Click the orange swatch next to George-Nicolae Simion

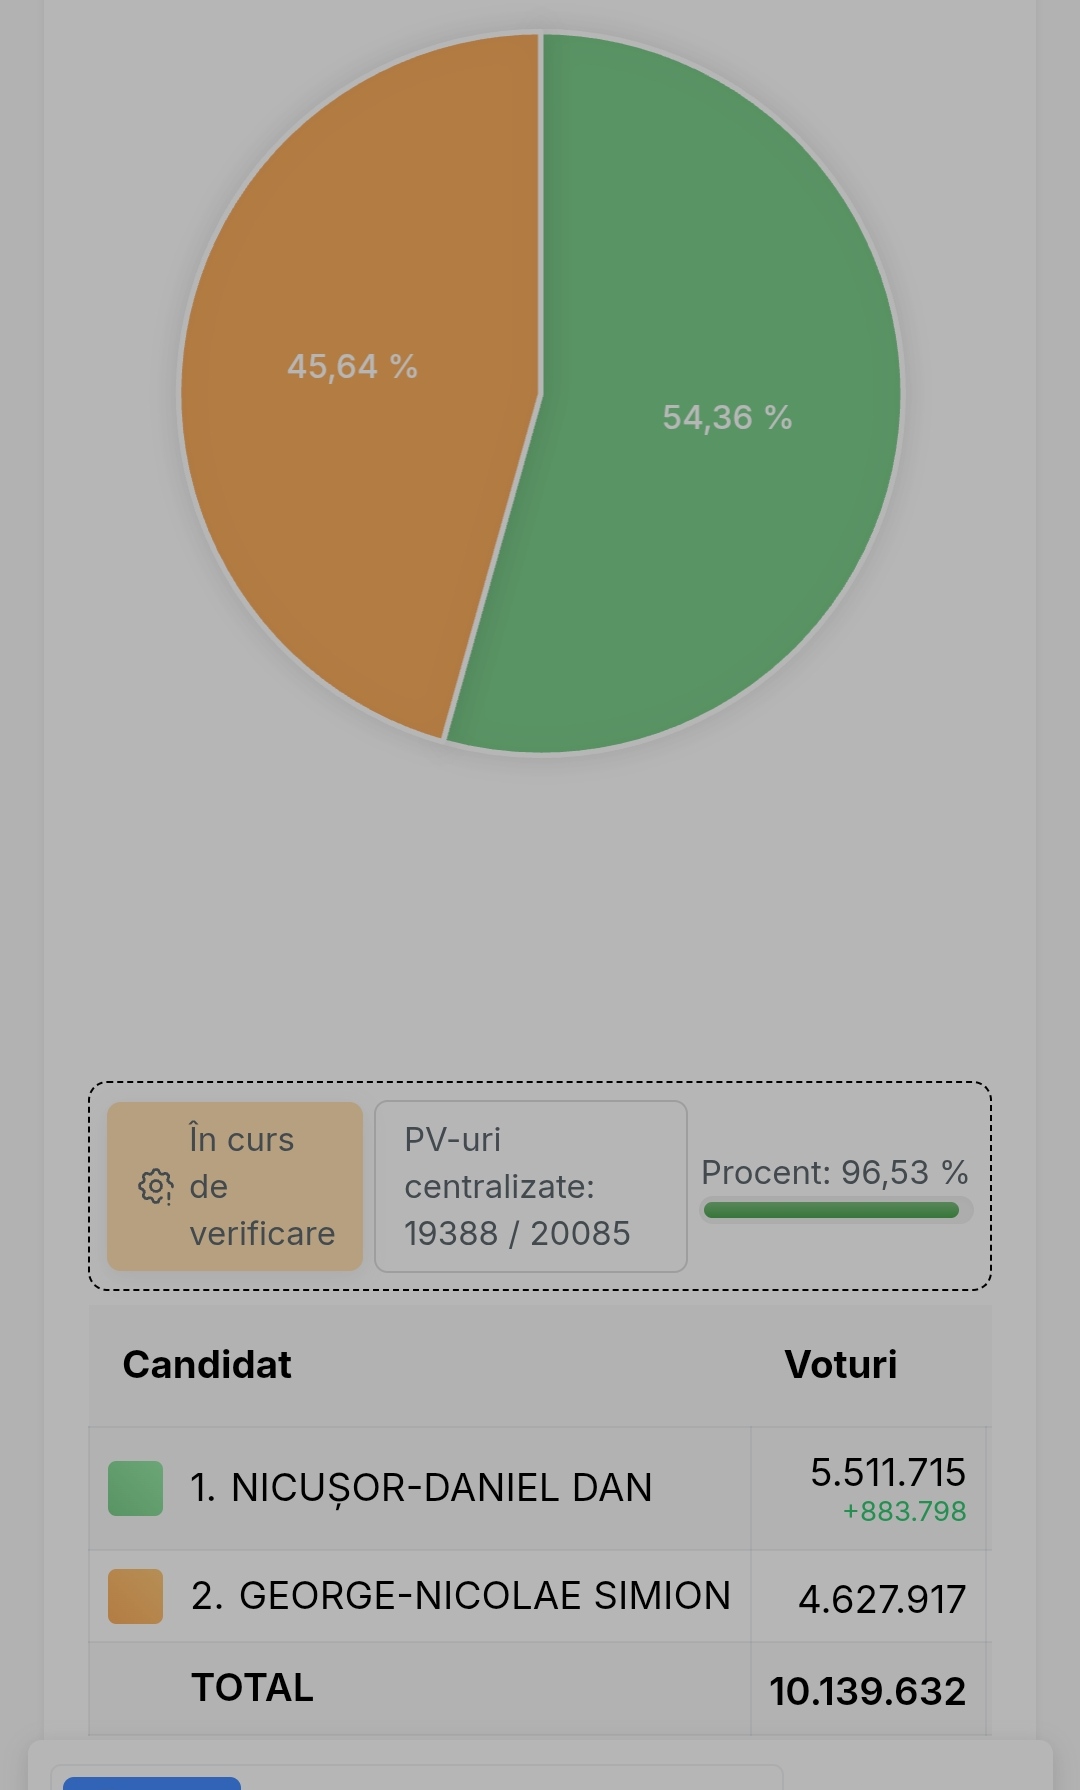pos(135,1596)
